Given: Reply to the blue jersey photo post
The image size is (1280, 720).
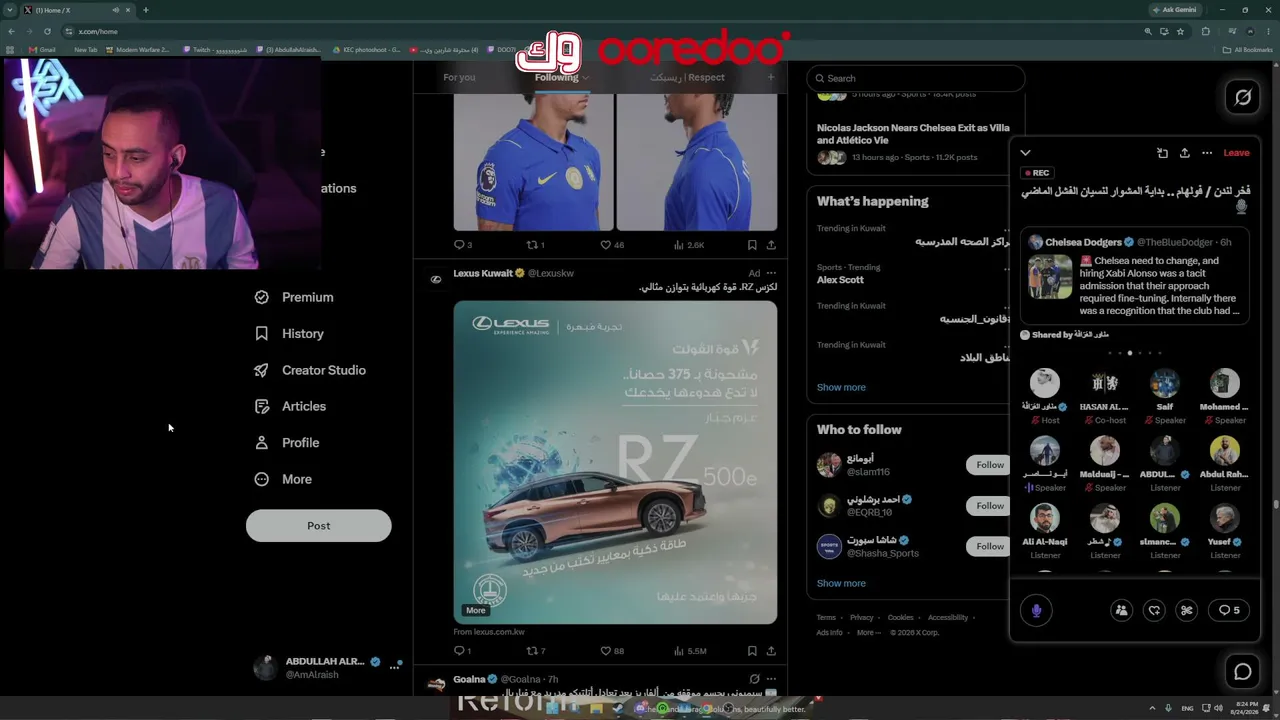Looking at the screenshot, I should click(x=463, y=245).
